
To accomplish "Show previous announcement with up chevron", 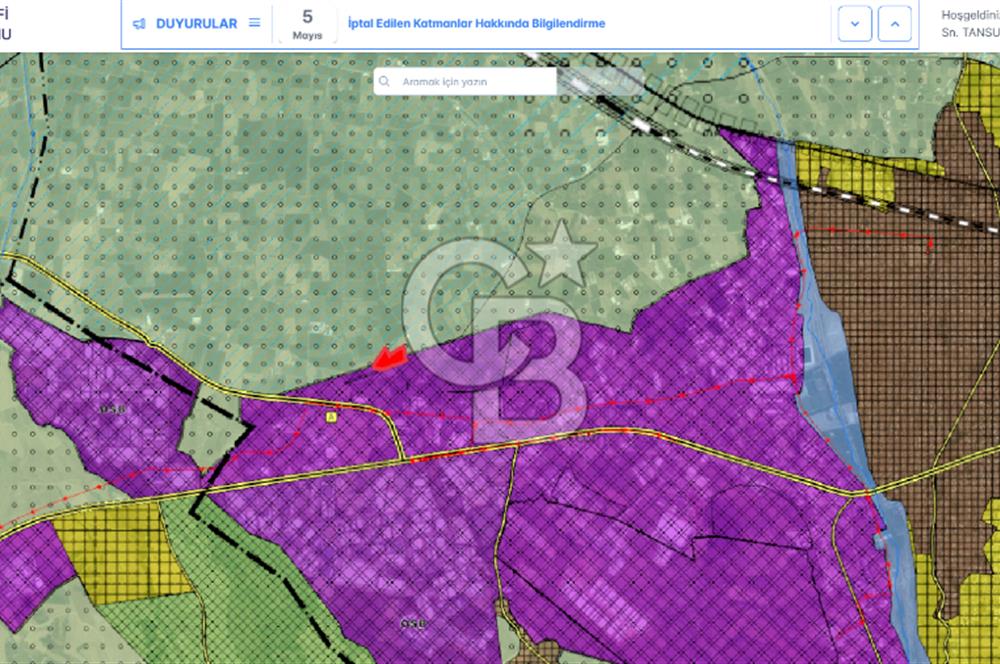I will [895, 24].
